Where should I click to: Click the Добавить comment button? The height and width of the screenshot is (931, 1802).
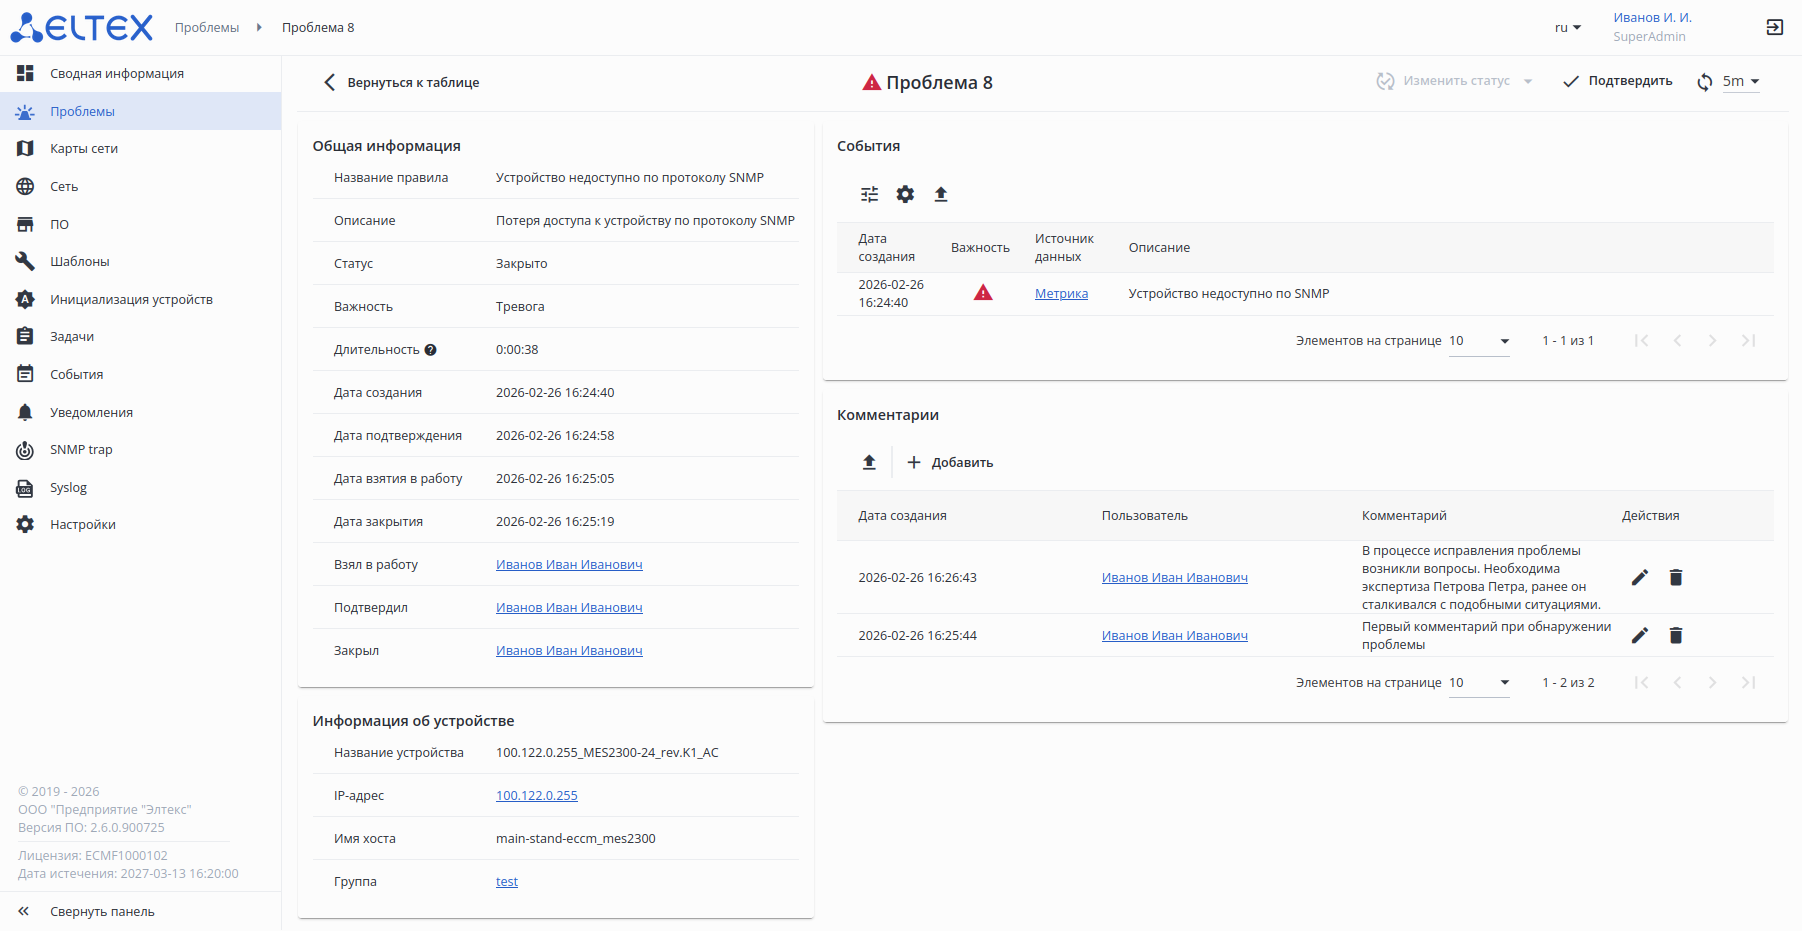(950, 462)
